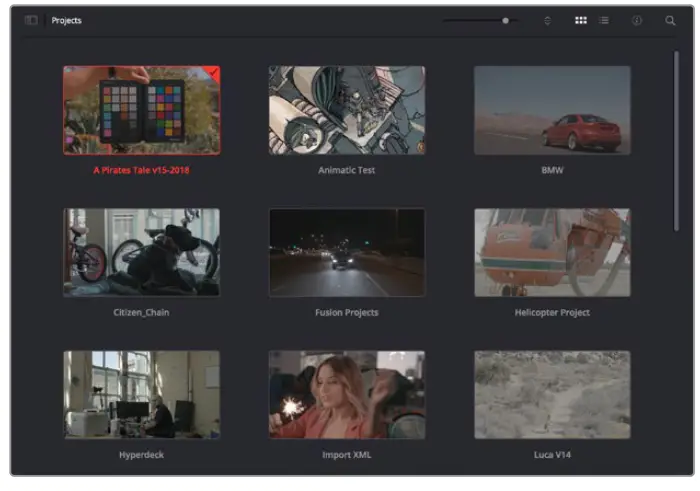The image size is (700, 491).
Task: Select the Import XML project thumbnail
Action: 347,395
